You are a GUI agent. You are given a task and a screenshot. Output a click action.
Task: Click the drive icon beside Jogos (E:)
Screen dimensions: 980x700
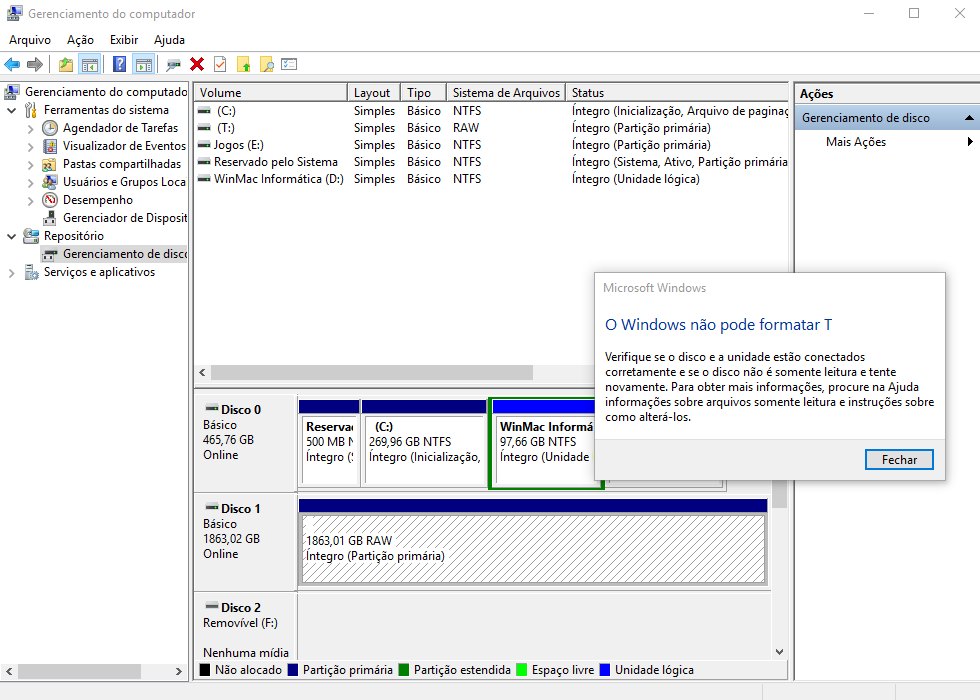tap(204, 144)
